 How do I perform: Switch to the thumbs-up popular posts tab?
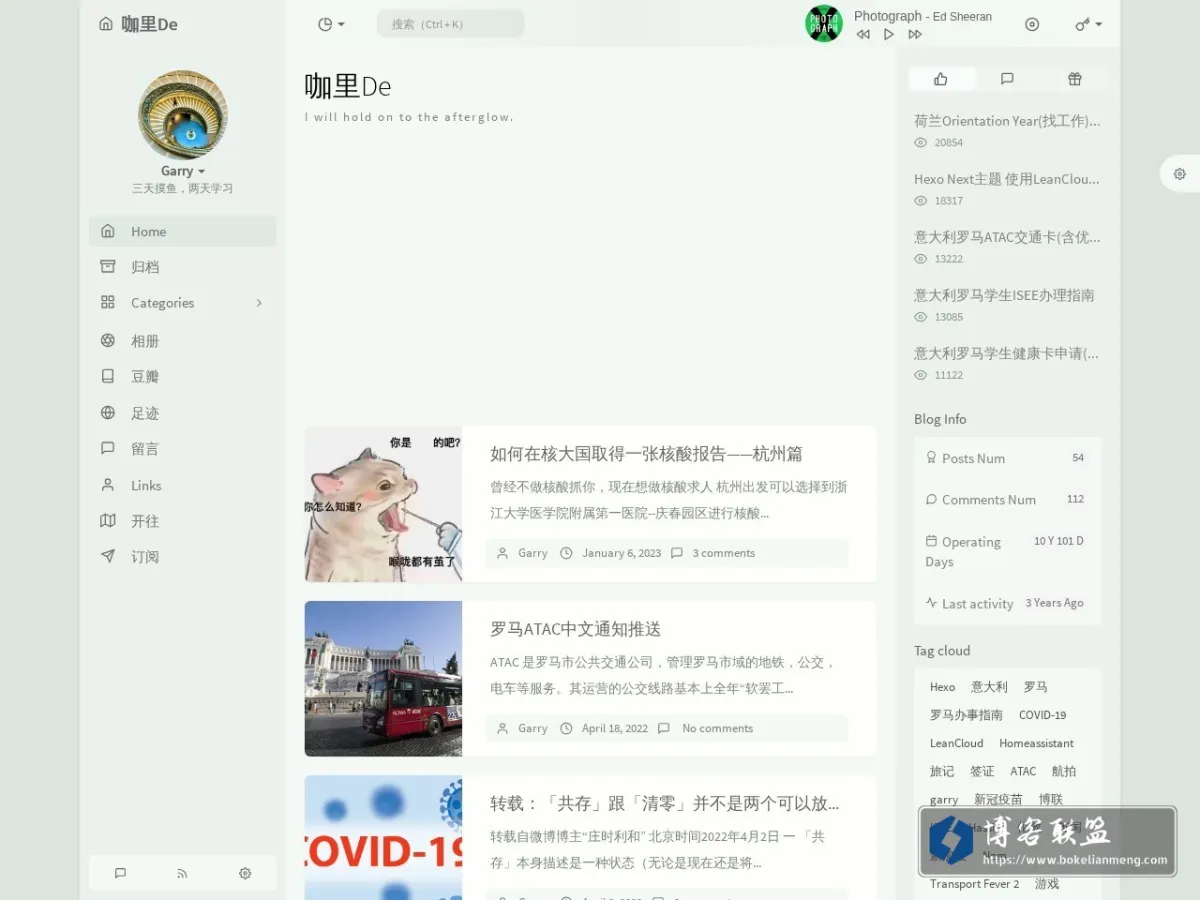(941, 79)
